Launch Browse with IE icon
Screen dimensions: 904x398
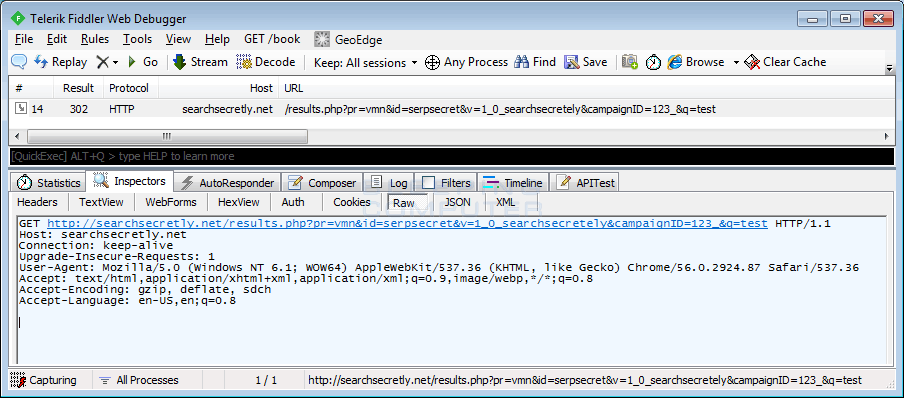[x=696, y=62]
